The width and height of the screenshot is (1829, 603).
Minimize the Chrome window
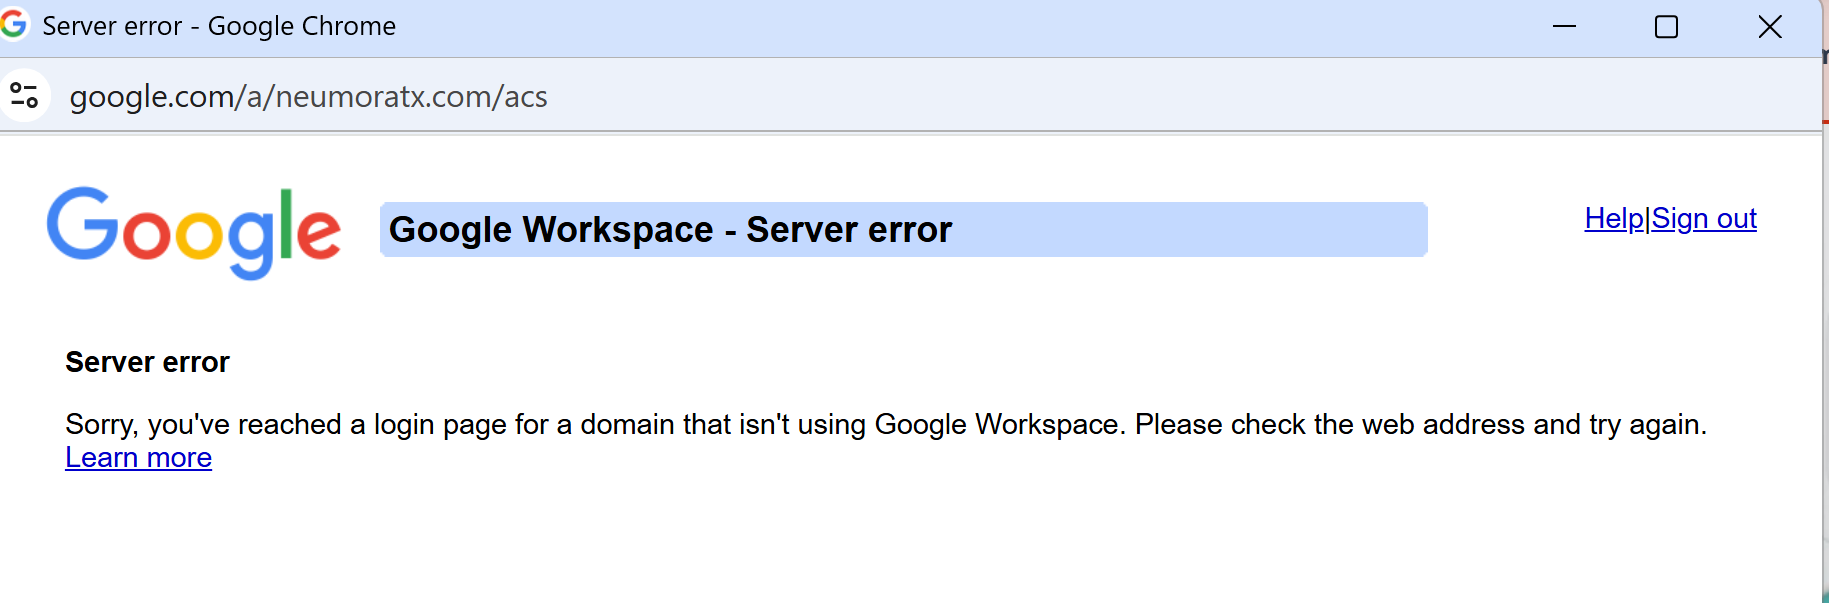coord(1564,27)
